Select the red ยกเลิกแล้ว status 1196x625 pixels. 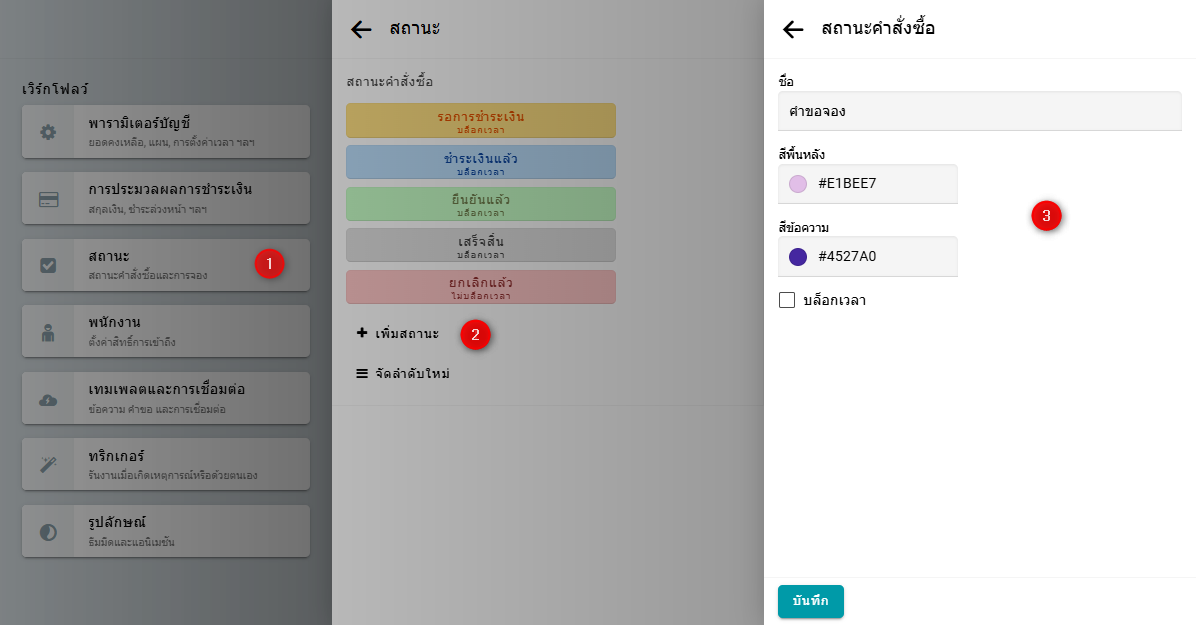(x=480, y=287)
